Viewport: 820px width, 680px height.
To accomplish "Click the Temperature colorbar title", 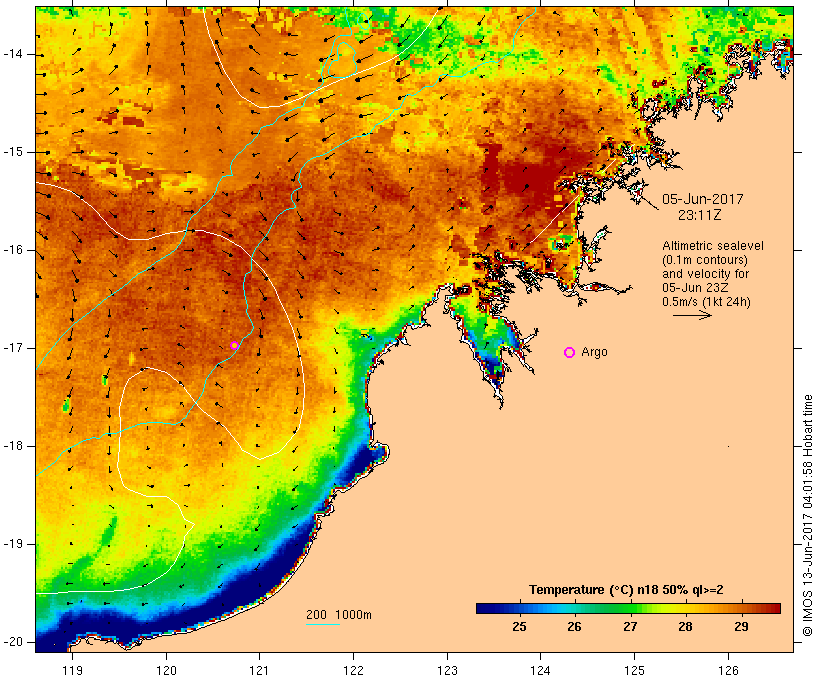I will coord(626,590).
